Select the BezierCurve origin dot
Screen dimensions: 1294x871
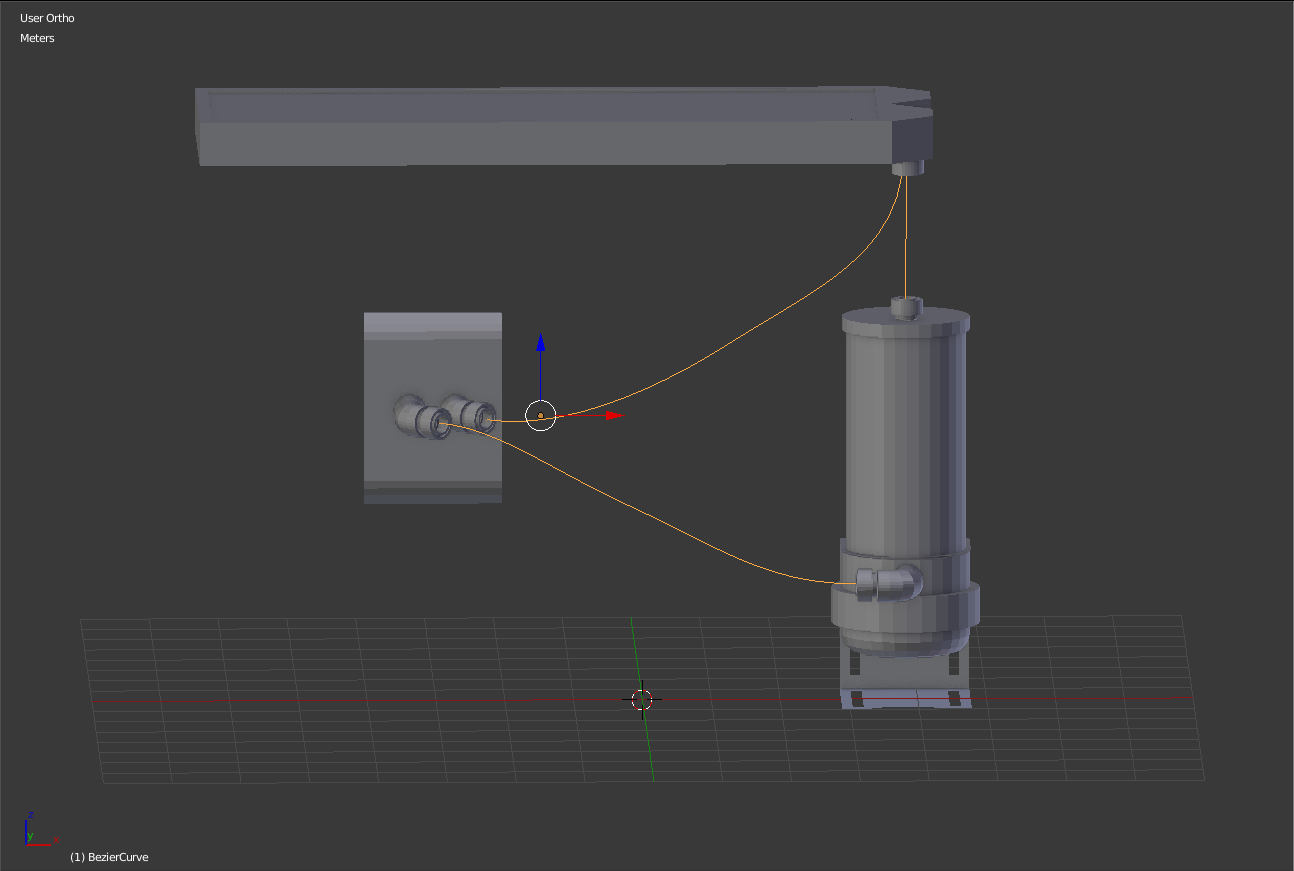click(540, 416)
